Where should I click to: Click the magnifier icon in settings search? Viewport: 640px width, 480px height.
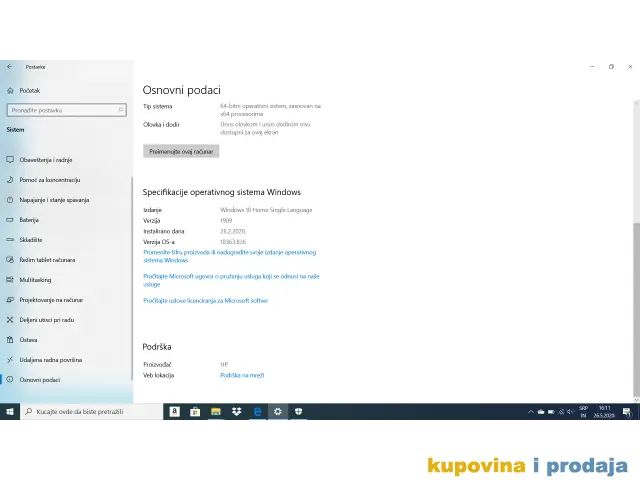pyautogui.click(x=120, y=110)
